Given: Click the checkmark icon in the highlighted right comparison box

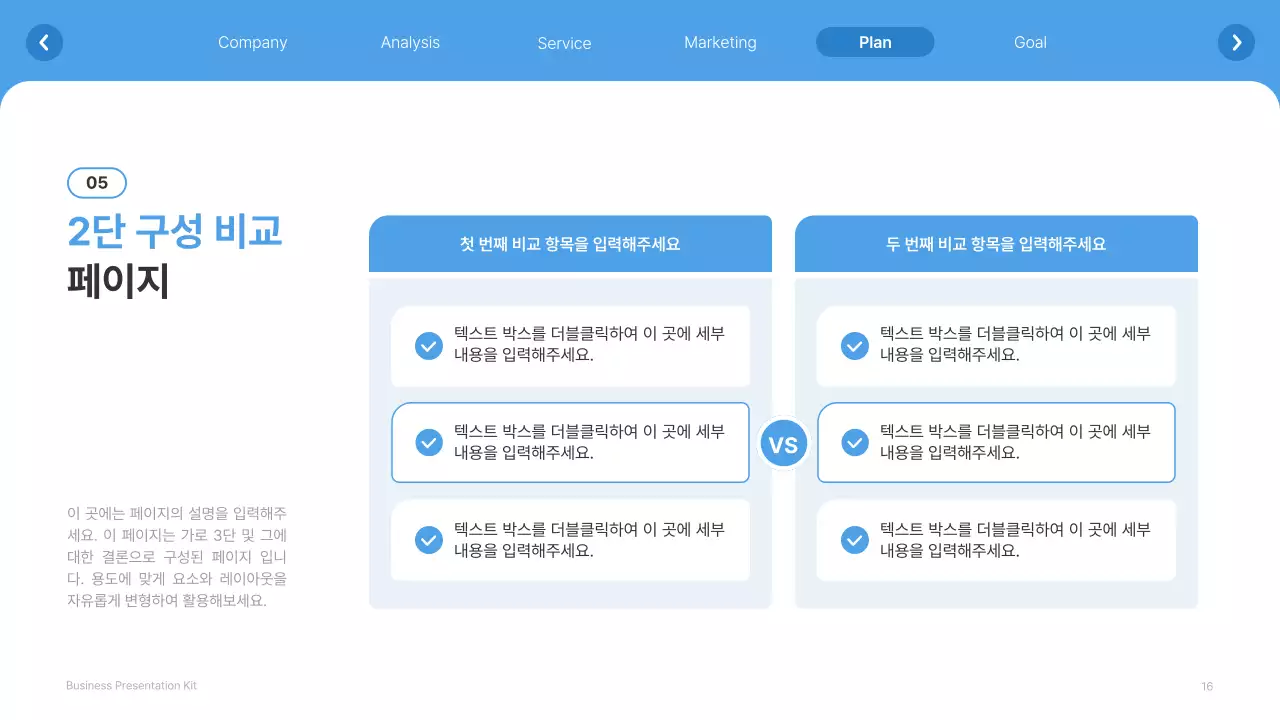Looking at the screenshot, I should tap(854, 442).
